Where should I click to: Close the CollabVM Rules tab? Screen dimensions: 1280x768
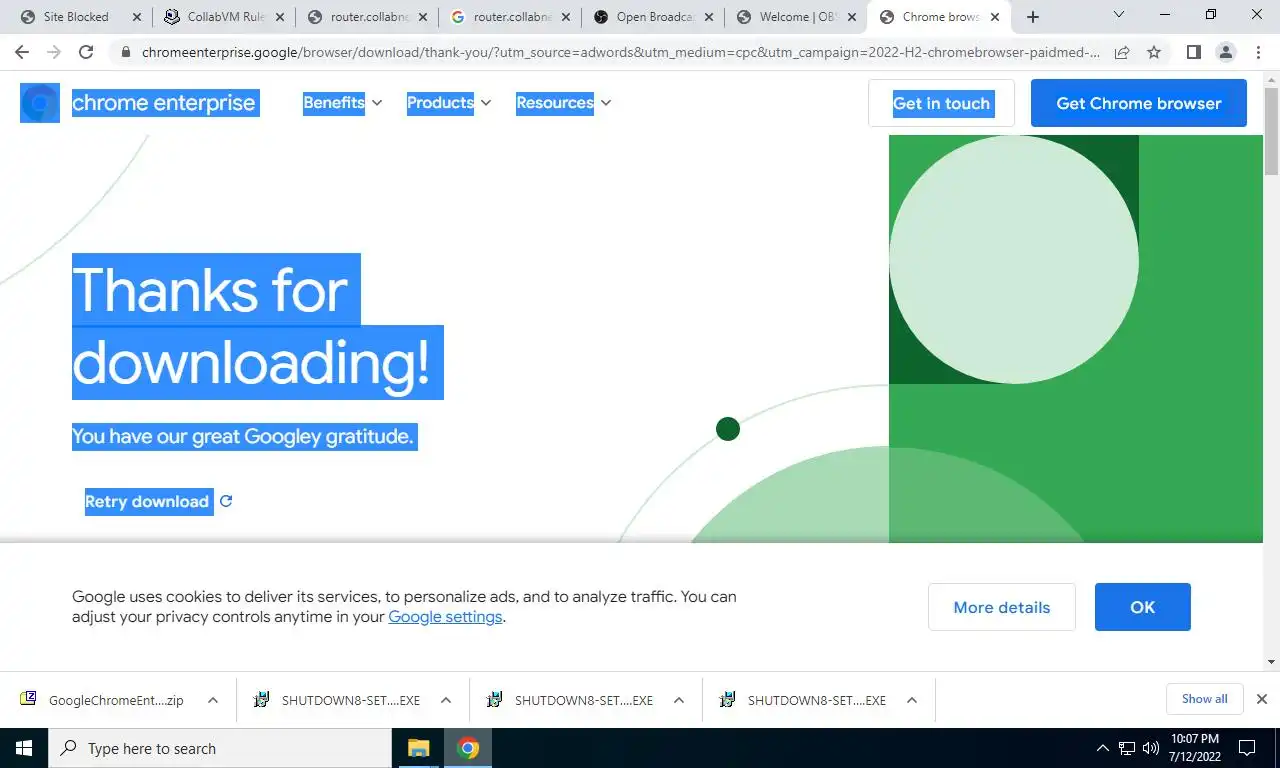tap(280, 17)
